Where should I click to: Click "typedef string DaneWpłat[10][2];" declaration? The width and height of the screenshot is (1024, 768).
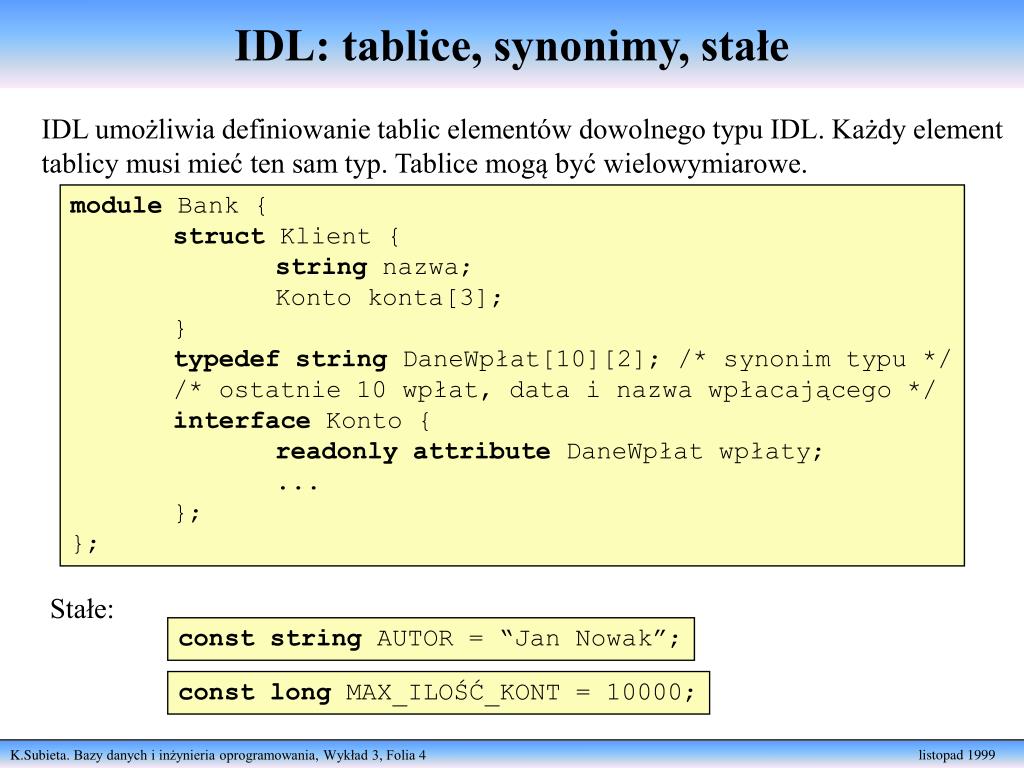coord(417,359)
